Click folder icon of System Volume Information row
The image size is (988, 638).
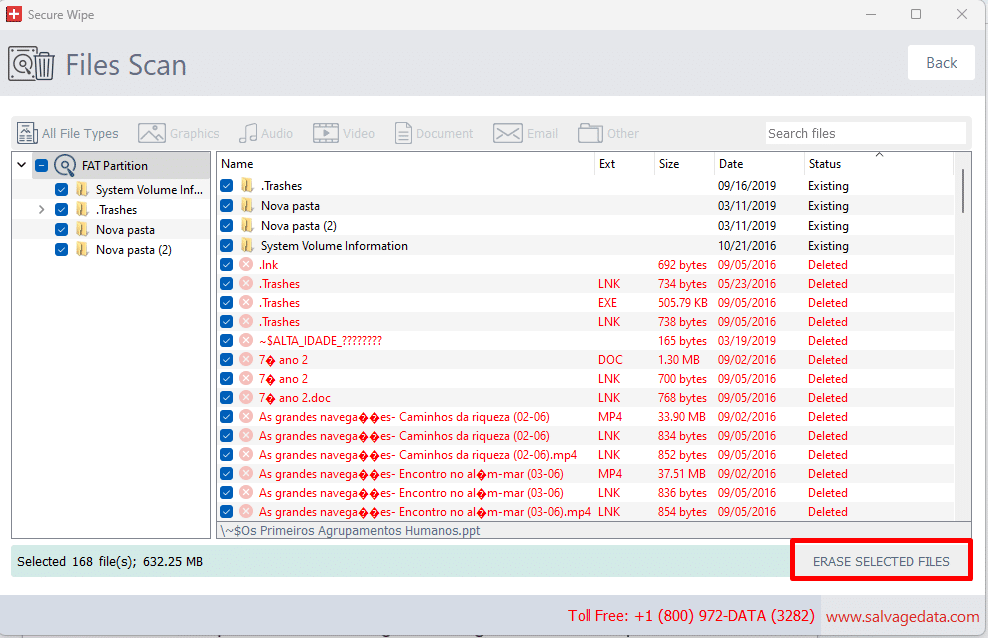point(247,246)
